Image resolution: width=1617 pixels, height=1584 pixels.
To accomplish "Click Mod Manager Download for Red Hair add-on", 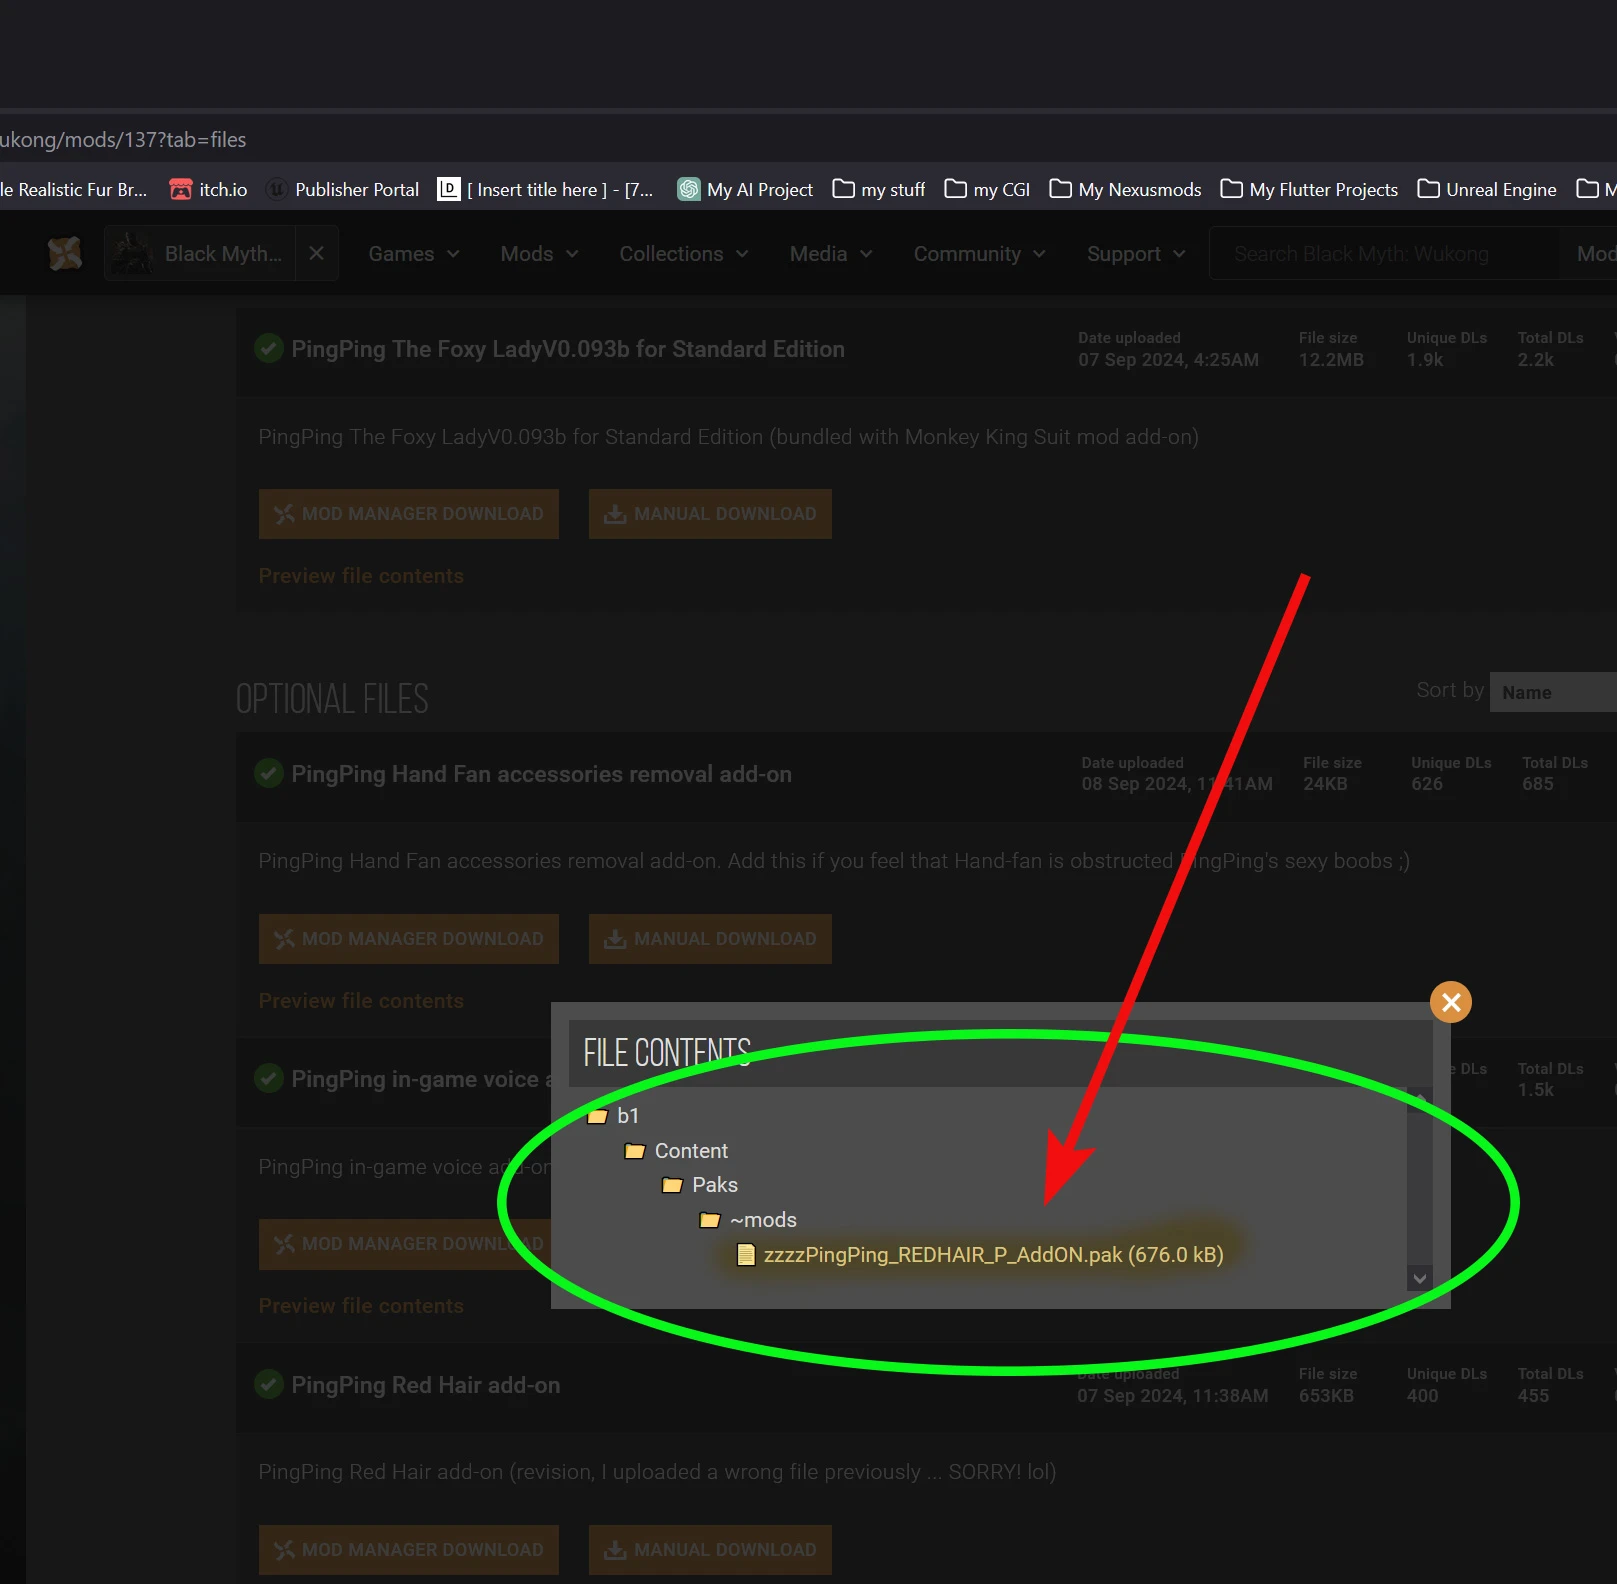I will (408, 1550).
